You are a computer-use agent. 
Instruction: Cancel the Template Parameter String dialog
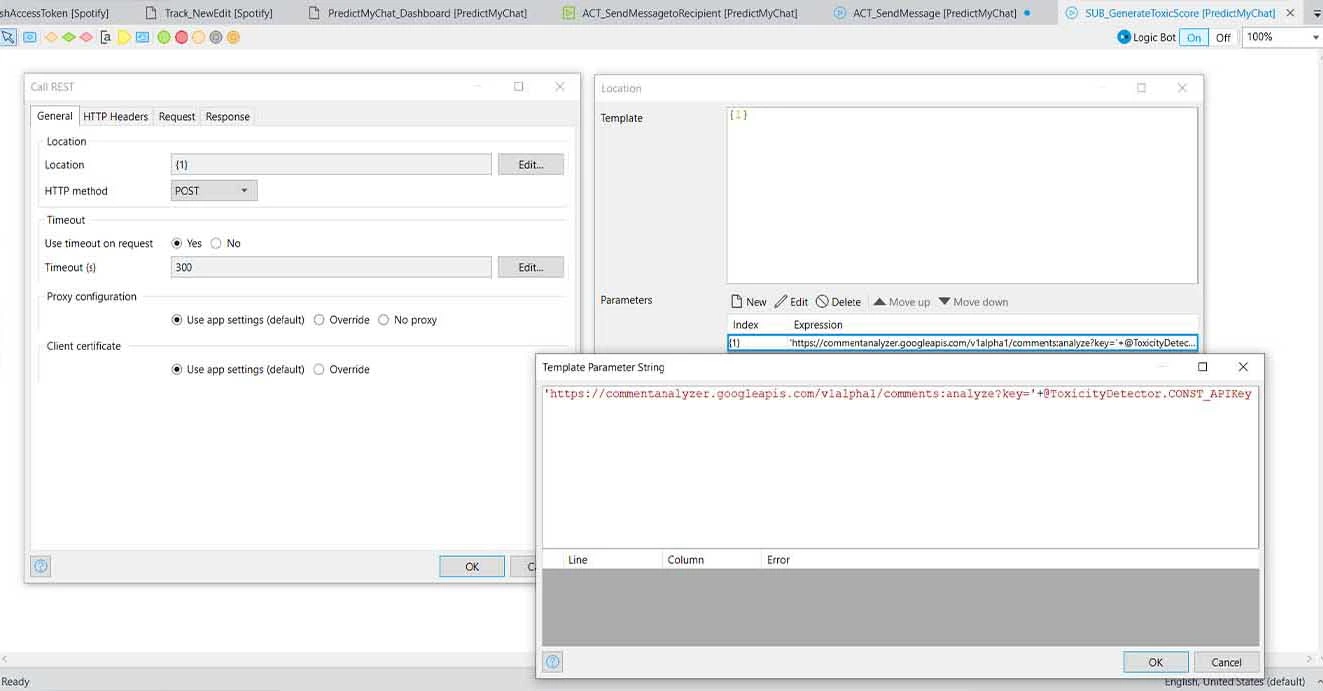(x=1226, y=662)
